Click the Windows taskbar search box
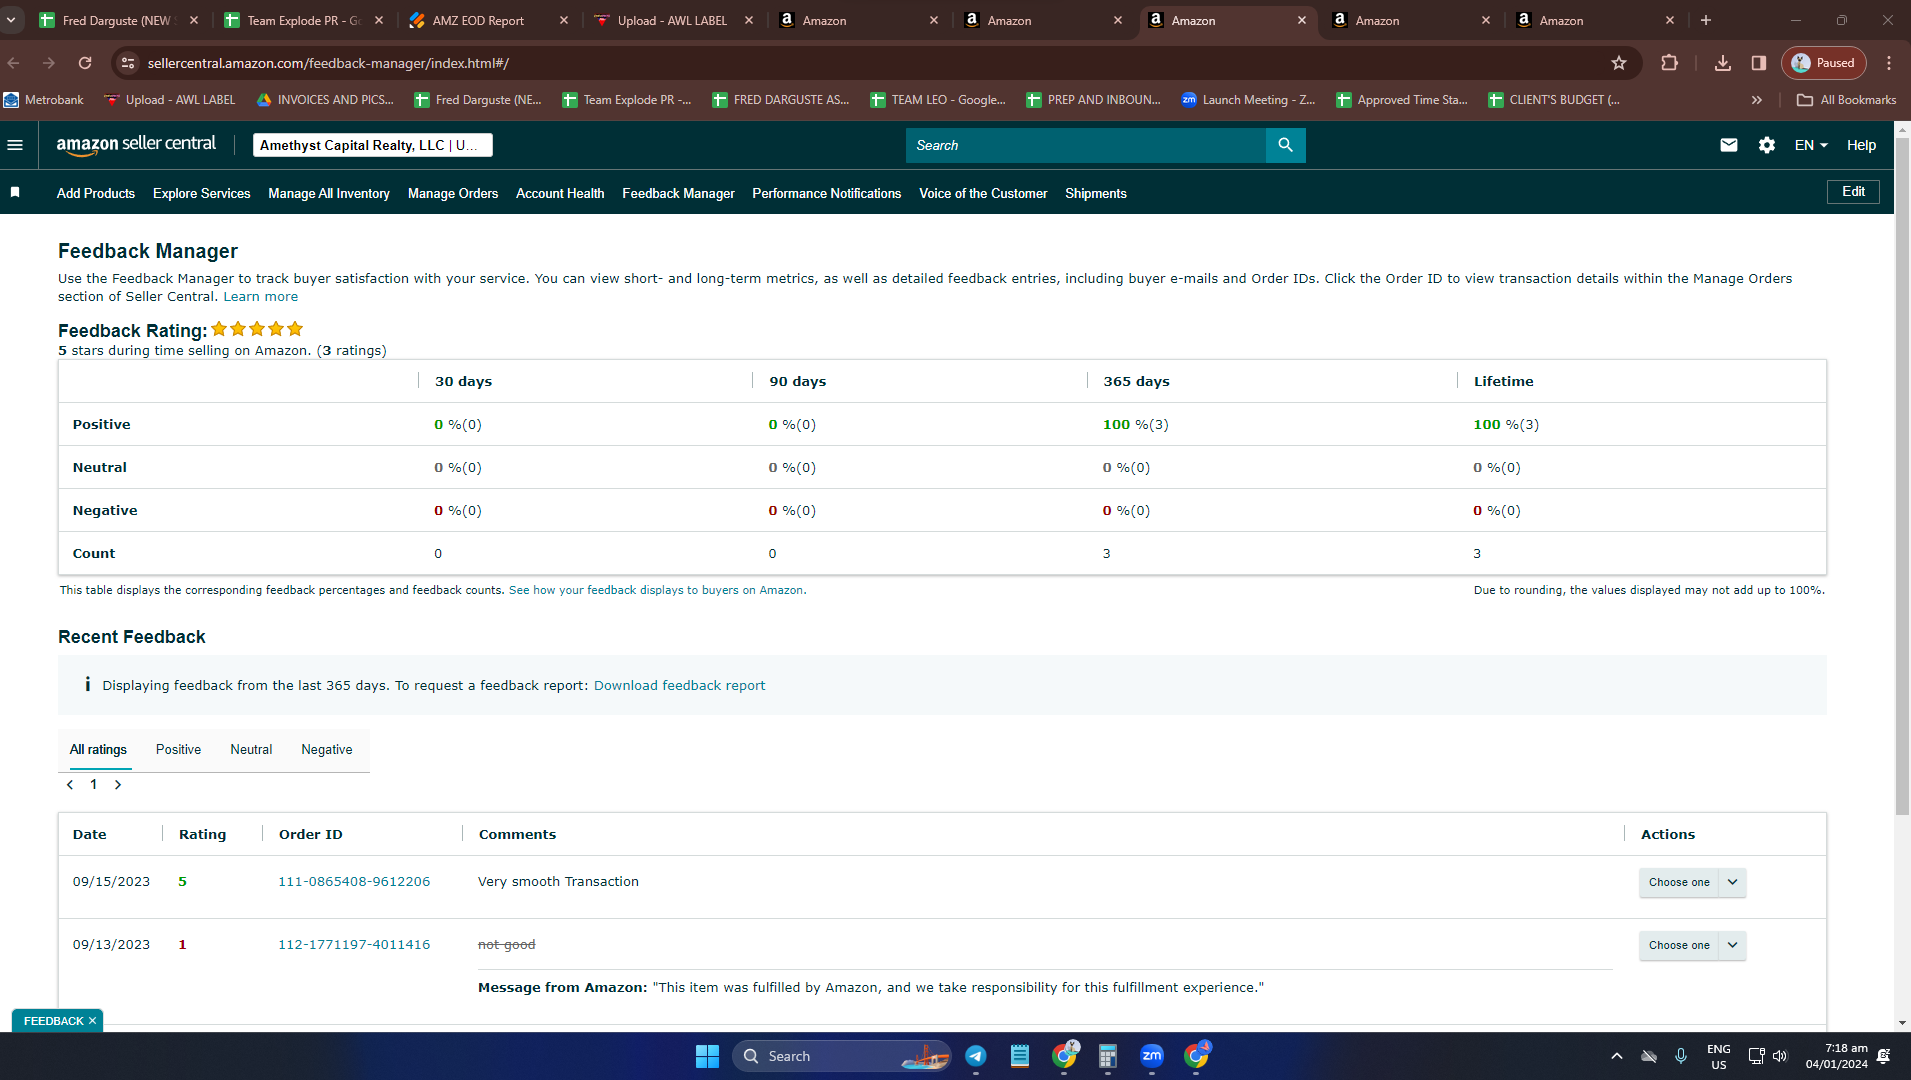 click(x=842, y=1056)
